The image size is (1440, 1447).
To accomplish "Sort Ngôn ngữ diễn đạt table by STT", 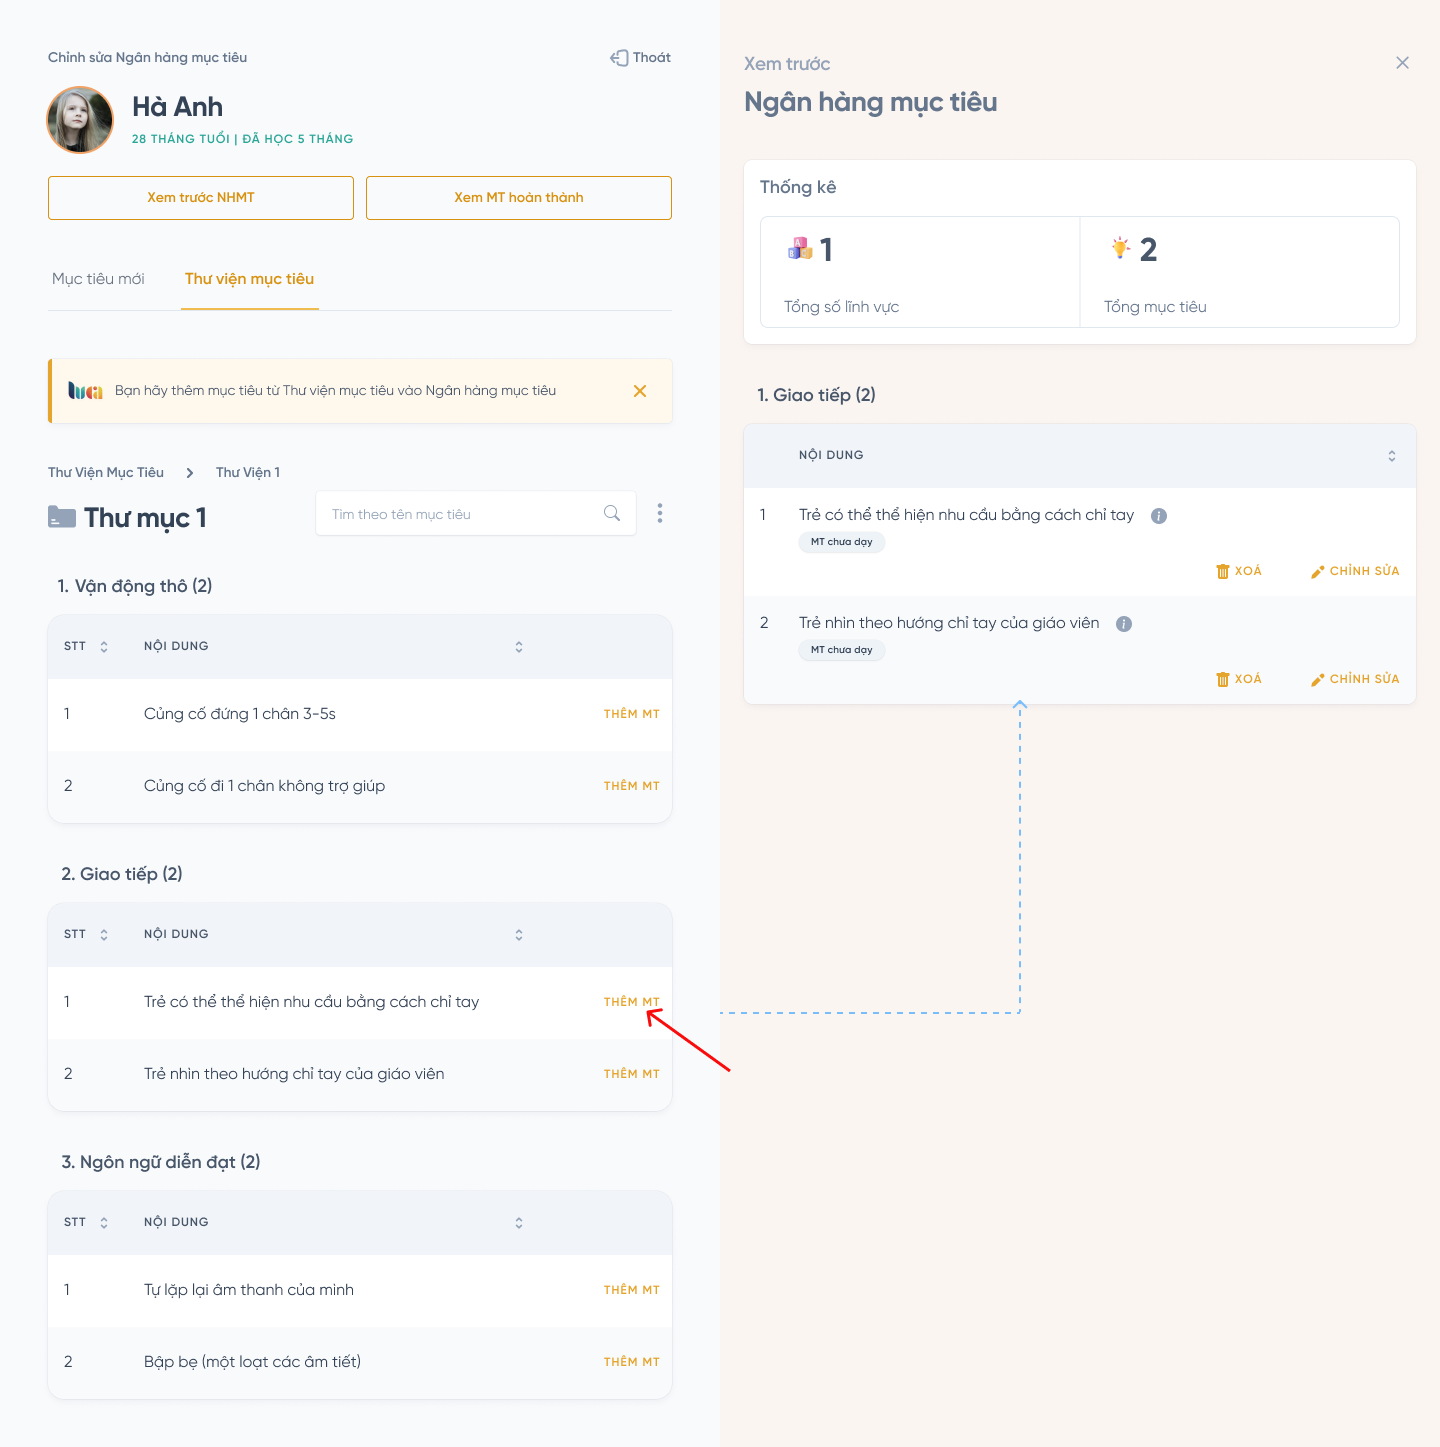I will (104, 1223).
